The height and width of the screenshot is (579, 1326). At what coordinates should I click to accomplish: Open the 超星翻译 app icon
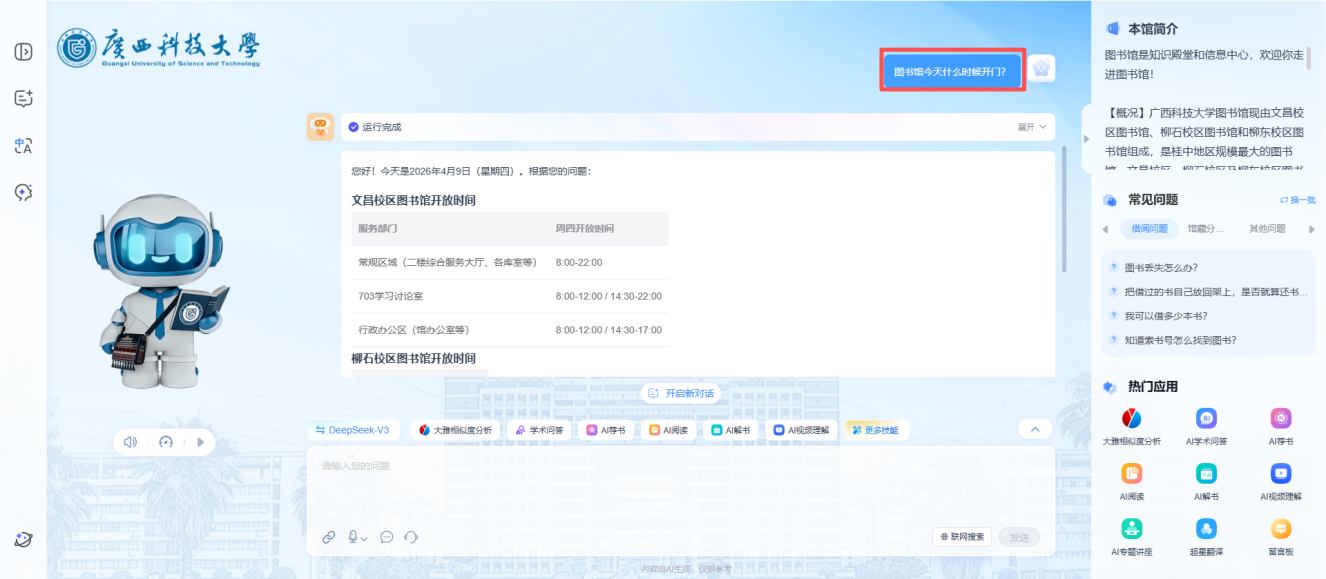coord(1206,529)
